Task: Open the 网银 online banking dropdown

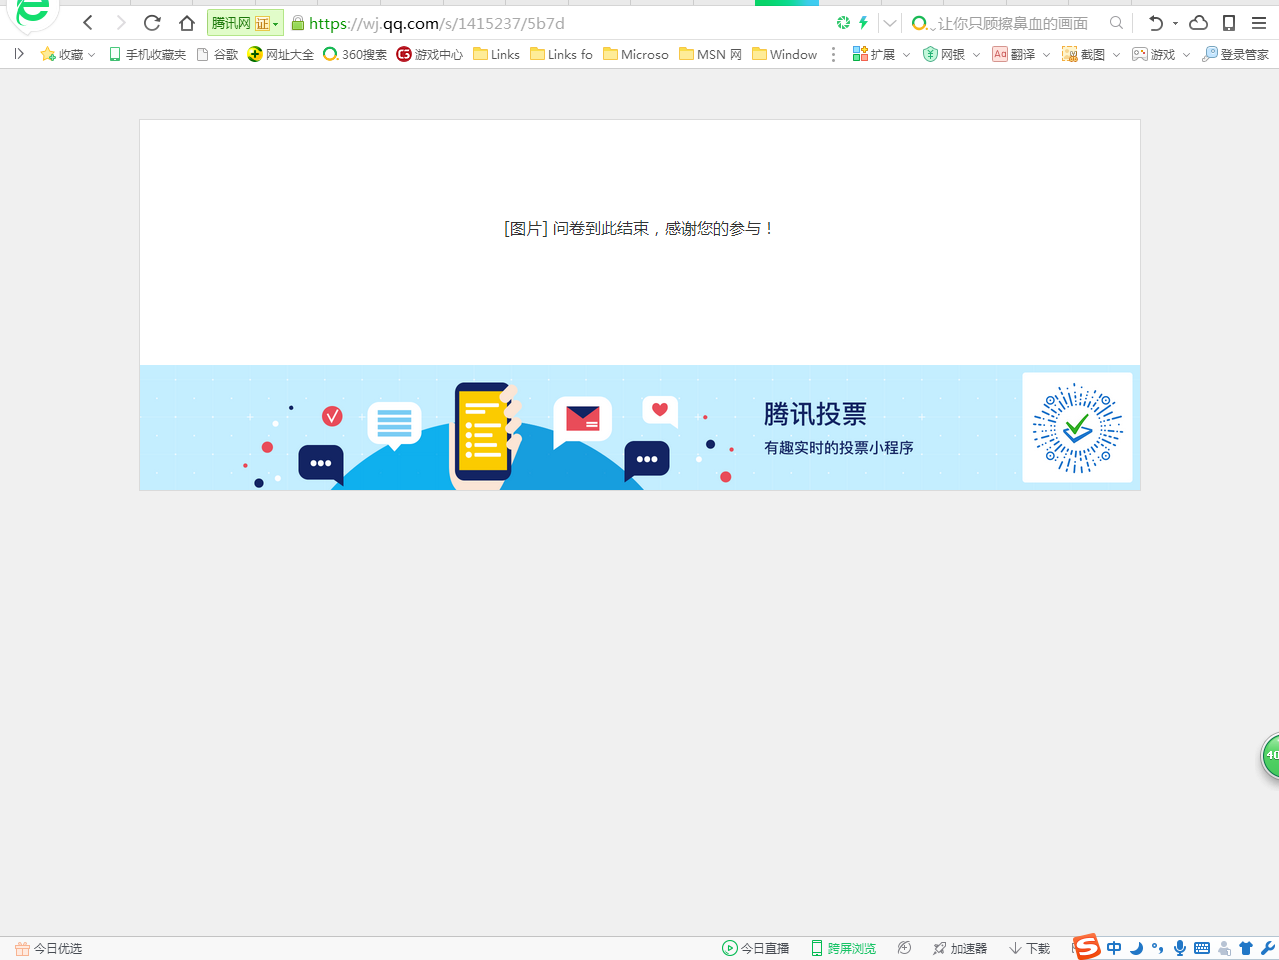Action: coord(951,54)
